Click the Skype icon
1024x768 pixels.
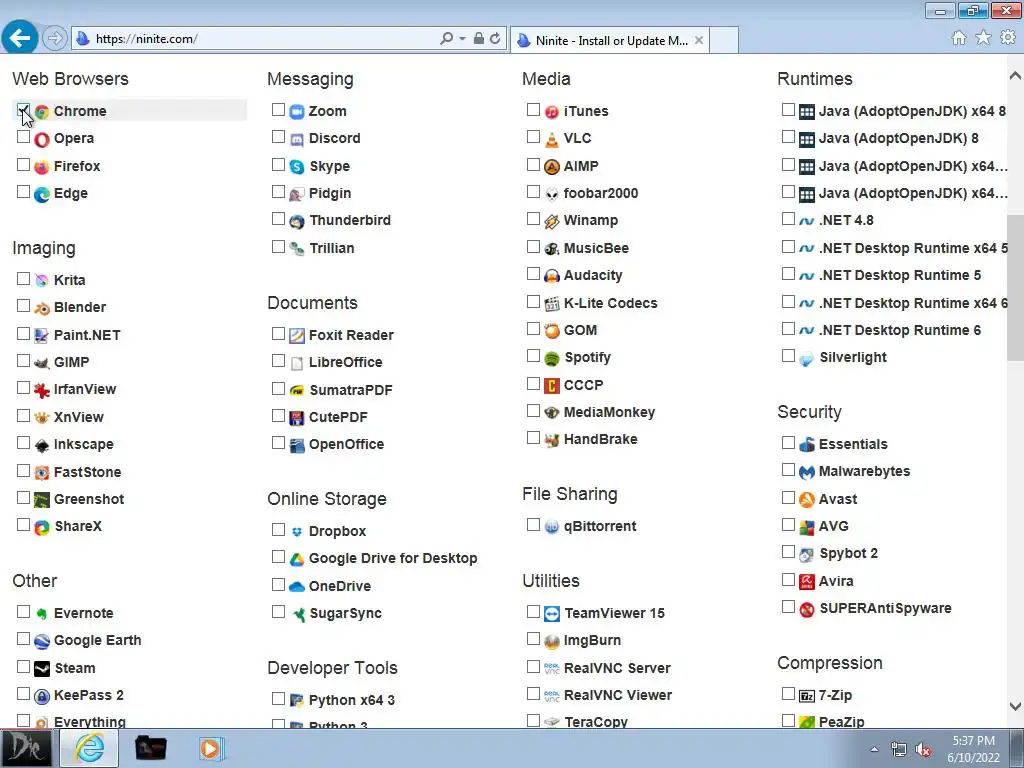pos(296,167)
